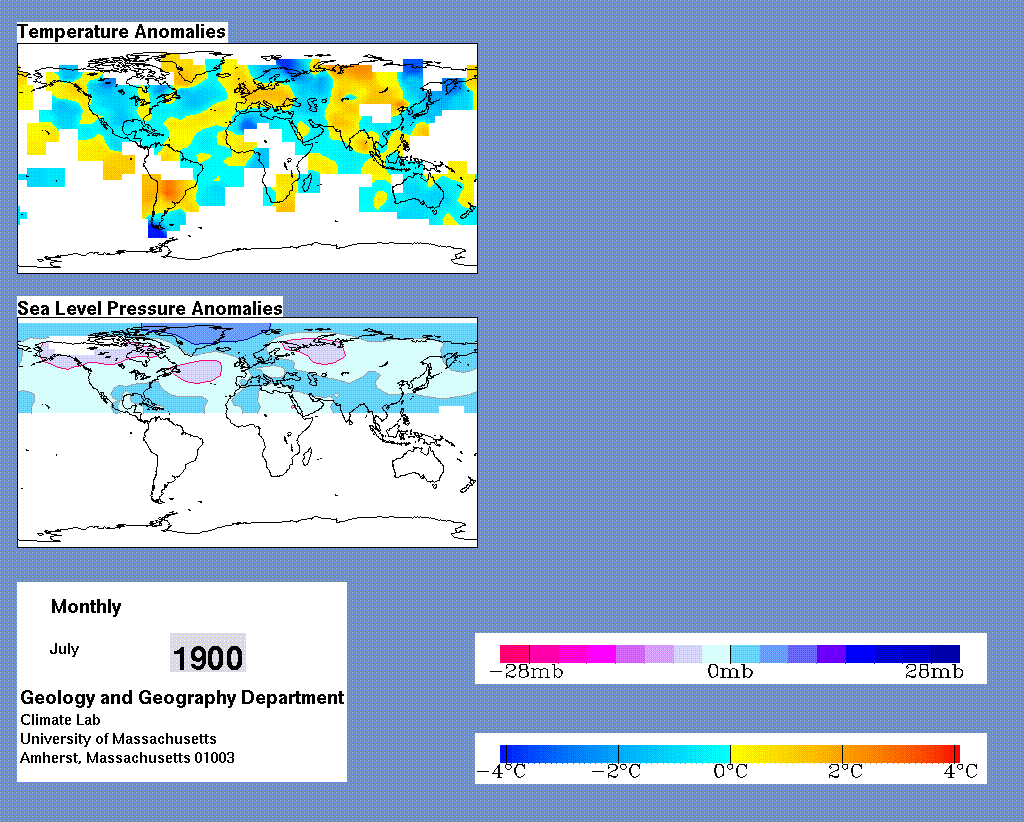1024x822 pixels.
Task: Select the 1900 year display box
Action: [x=208, y=652]
